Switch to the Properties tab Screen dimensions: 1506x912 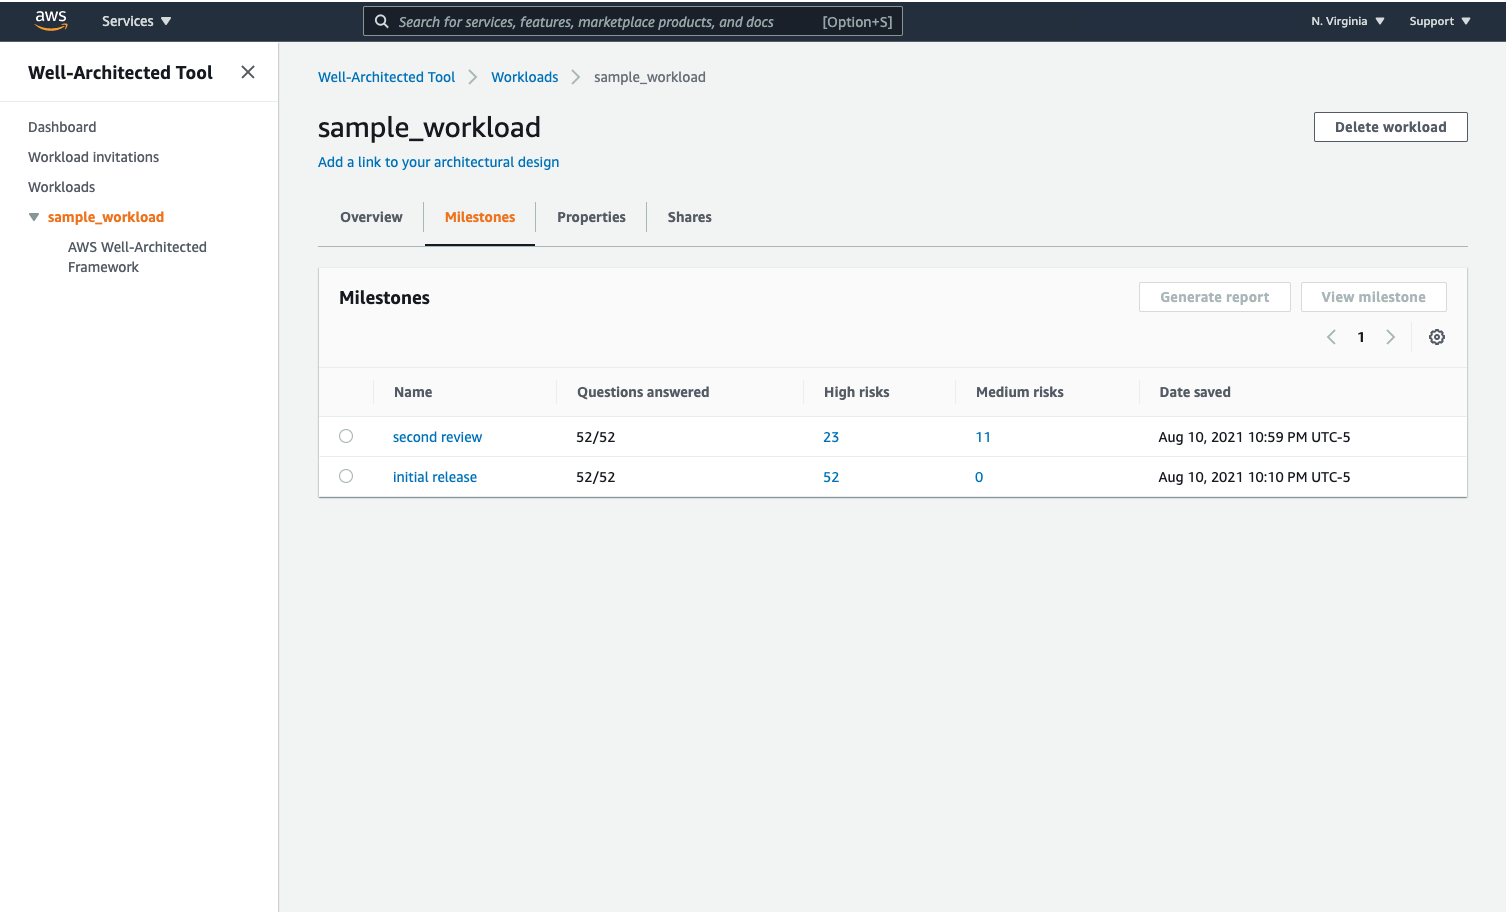pyautogui.click(x=591, y=217)
